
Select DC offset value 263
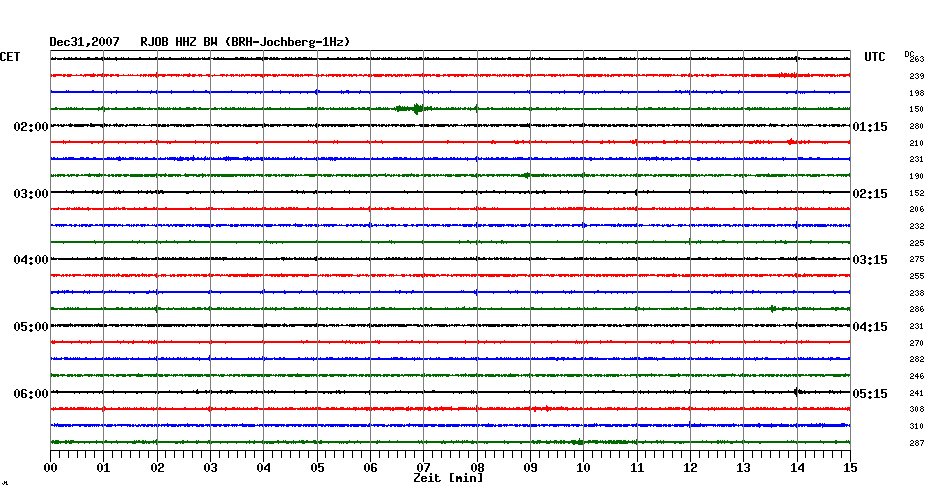pyautogui.click(x=917, y=59)
